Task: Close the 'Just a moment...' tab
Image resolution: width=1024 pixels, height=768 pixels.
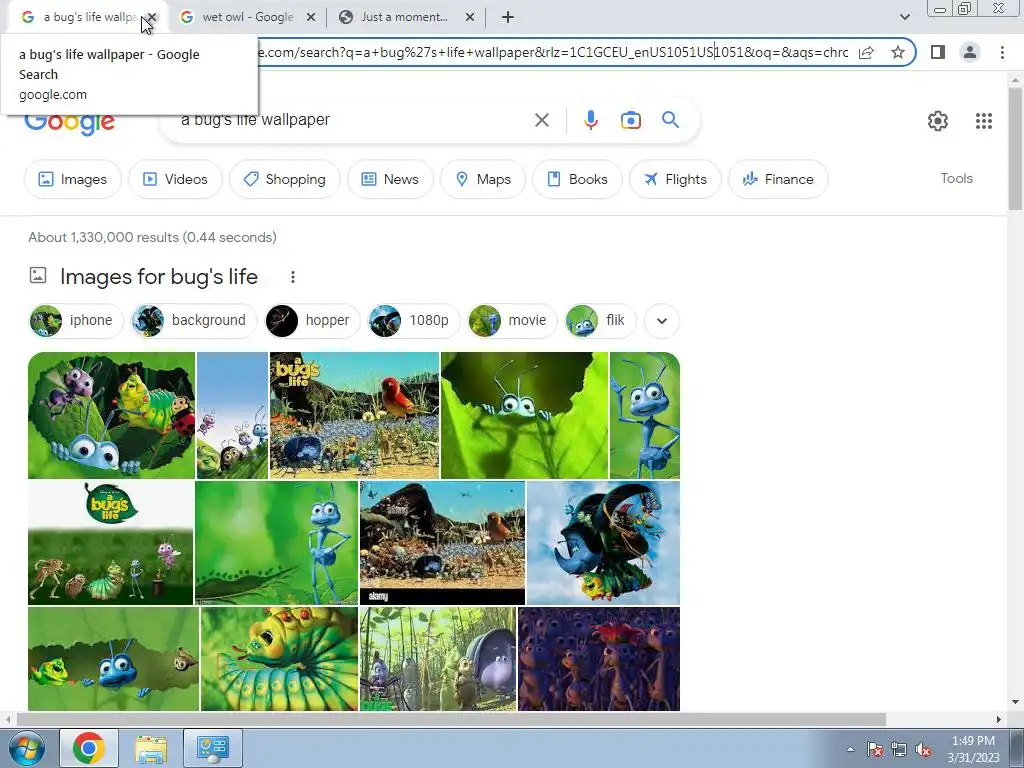Action: [x=470, y=17]
